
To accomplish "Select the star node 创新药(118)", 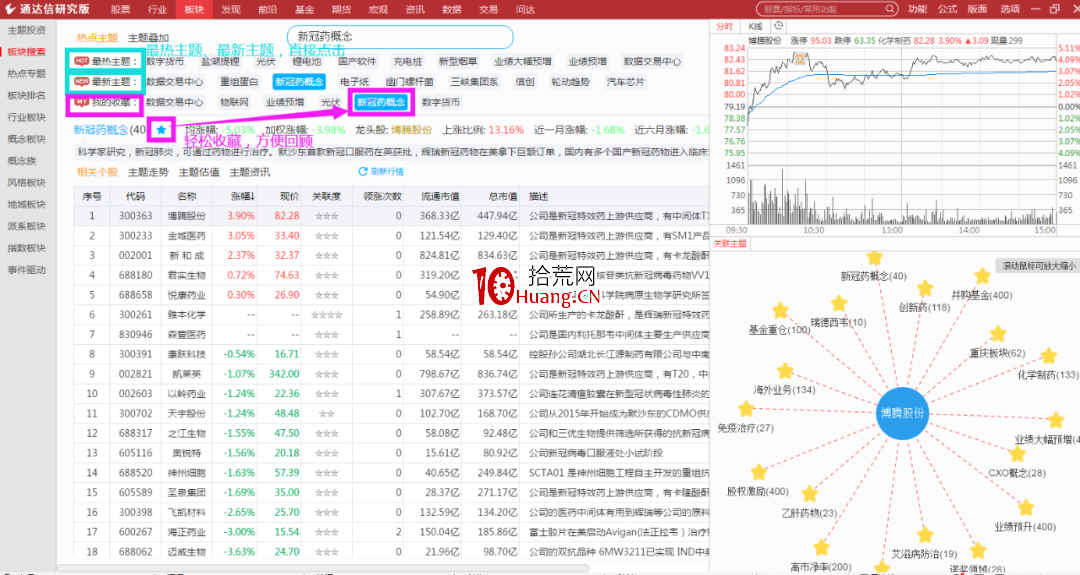I will pyautogui.click(x=925, y=289).
